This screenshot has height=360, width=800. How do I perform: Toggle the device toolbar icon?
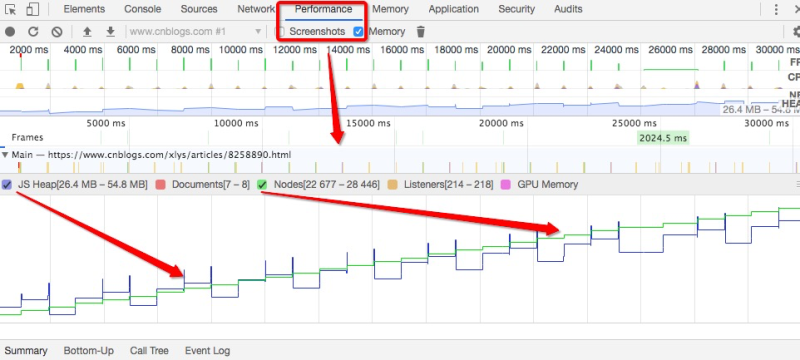click(x=33, y=9)
